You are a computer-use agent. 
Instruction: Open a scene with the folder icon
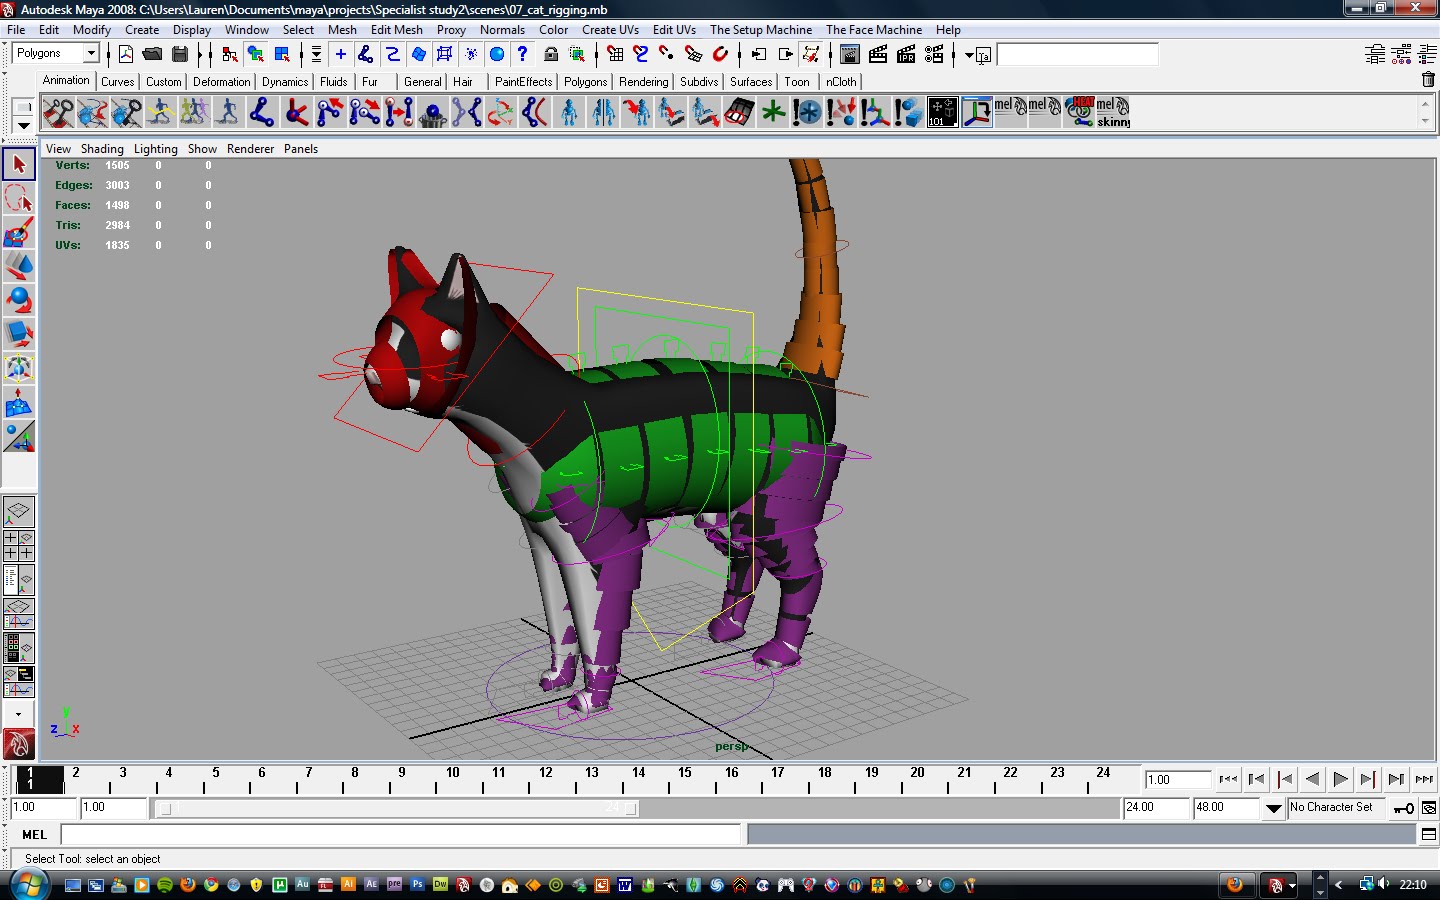pos(150,53)
